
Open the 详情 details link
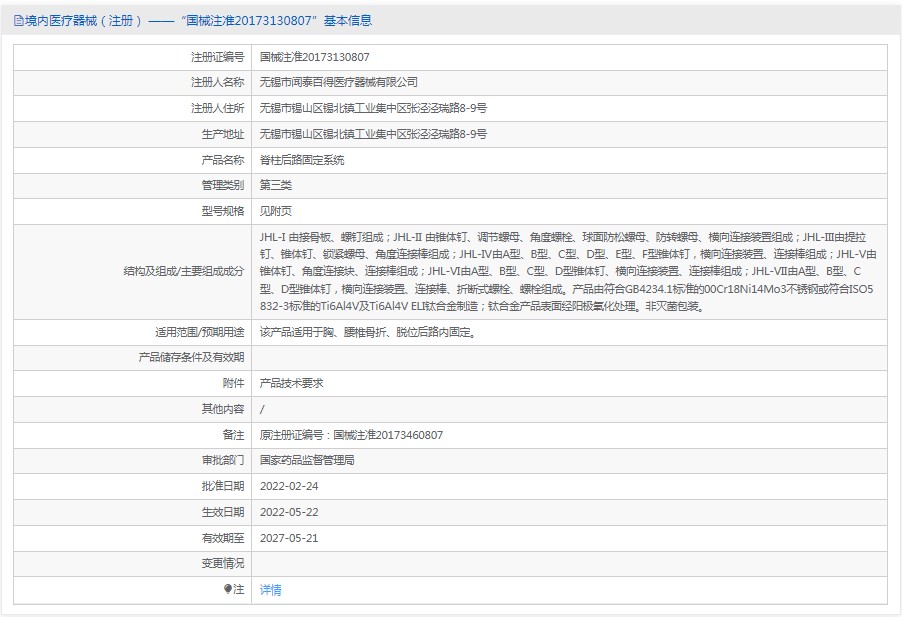point(270,589)
